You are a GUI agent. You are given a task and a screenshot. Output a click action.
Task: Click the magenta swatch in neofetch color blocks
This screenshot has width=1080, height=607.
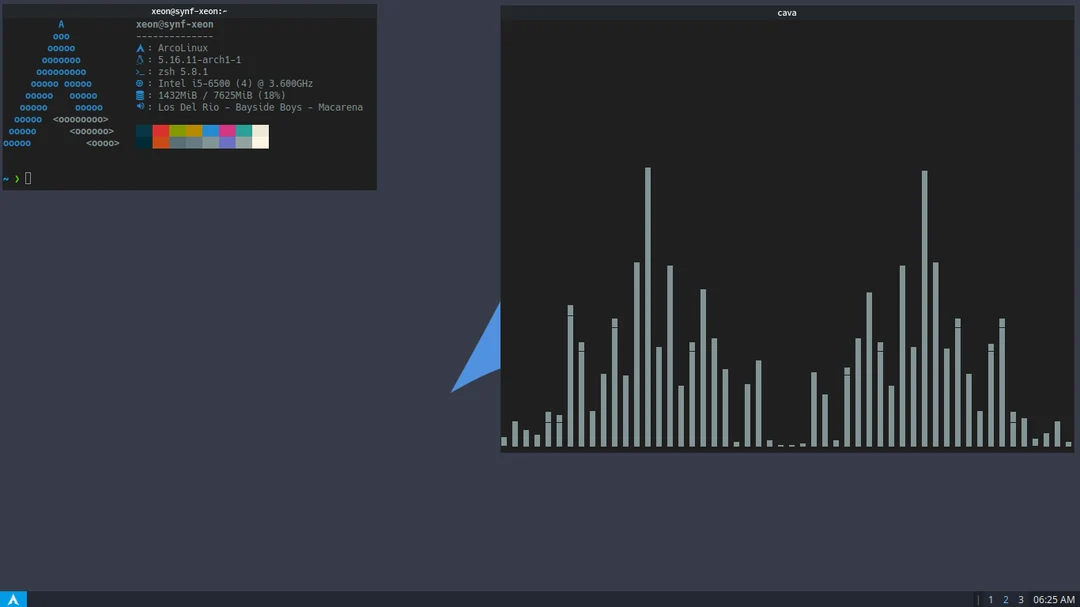[x=227, y=131]
